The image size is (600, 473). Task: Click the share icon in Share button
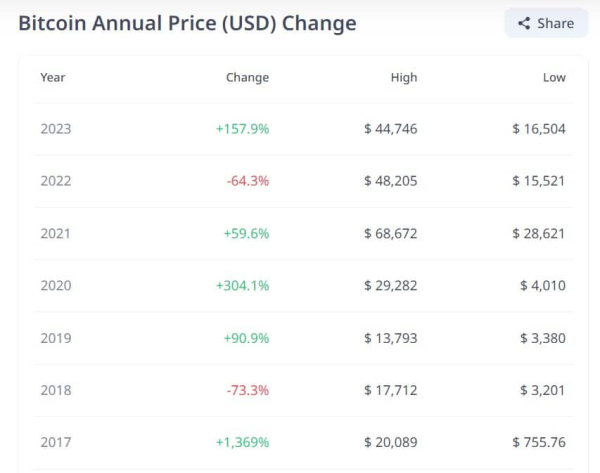(524, 23)
